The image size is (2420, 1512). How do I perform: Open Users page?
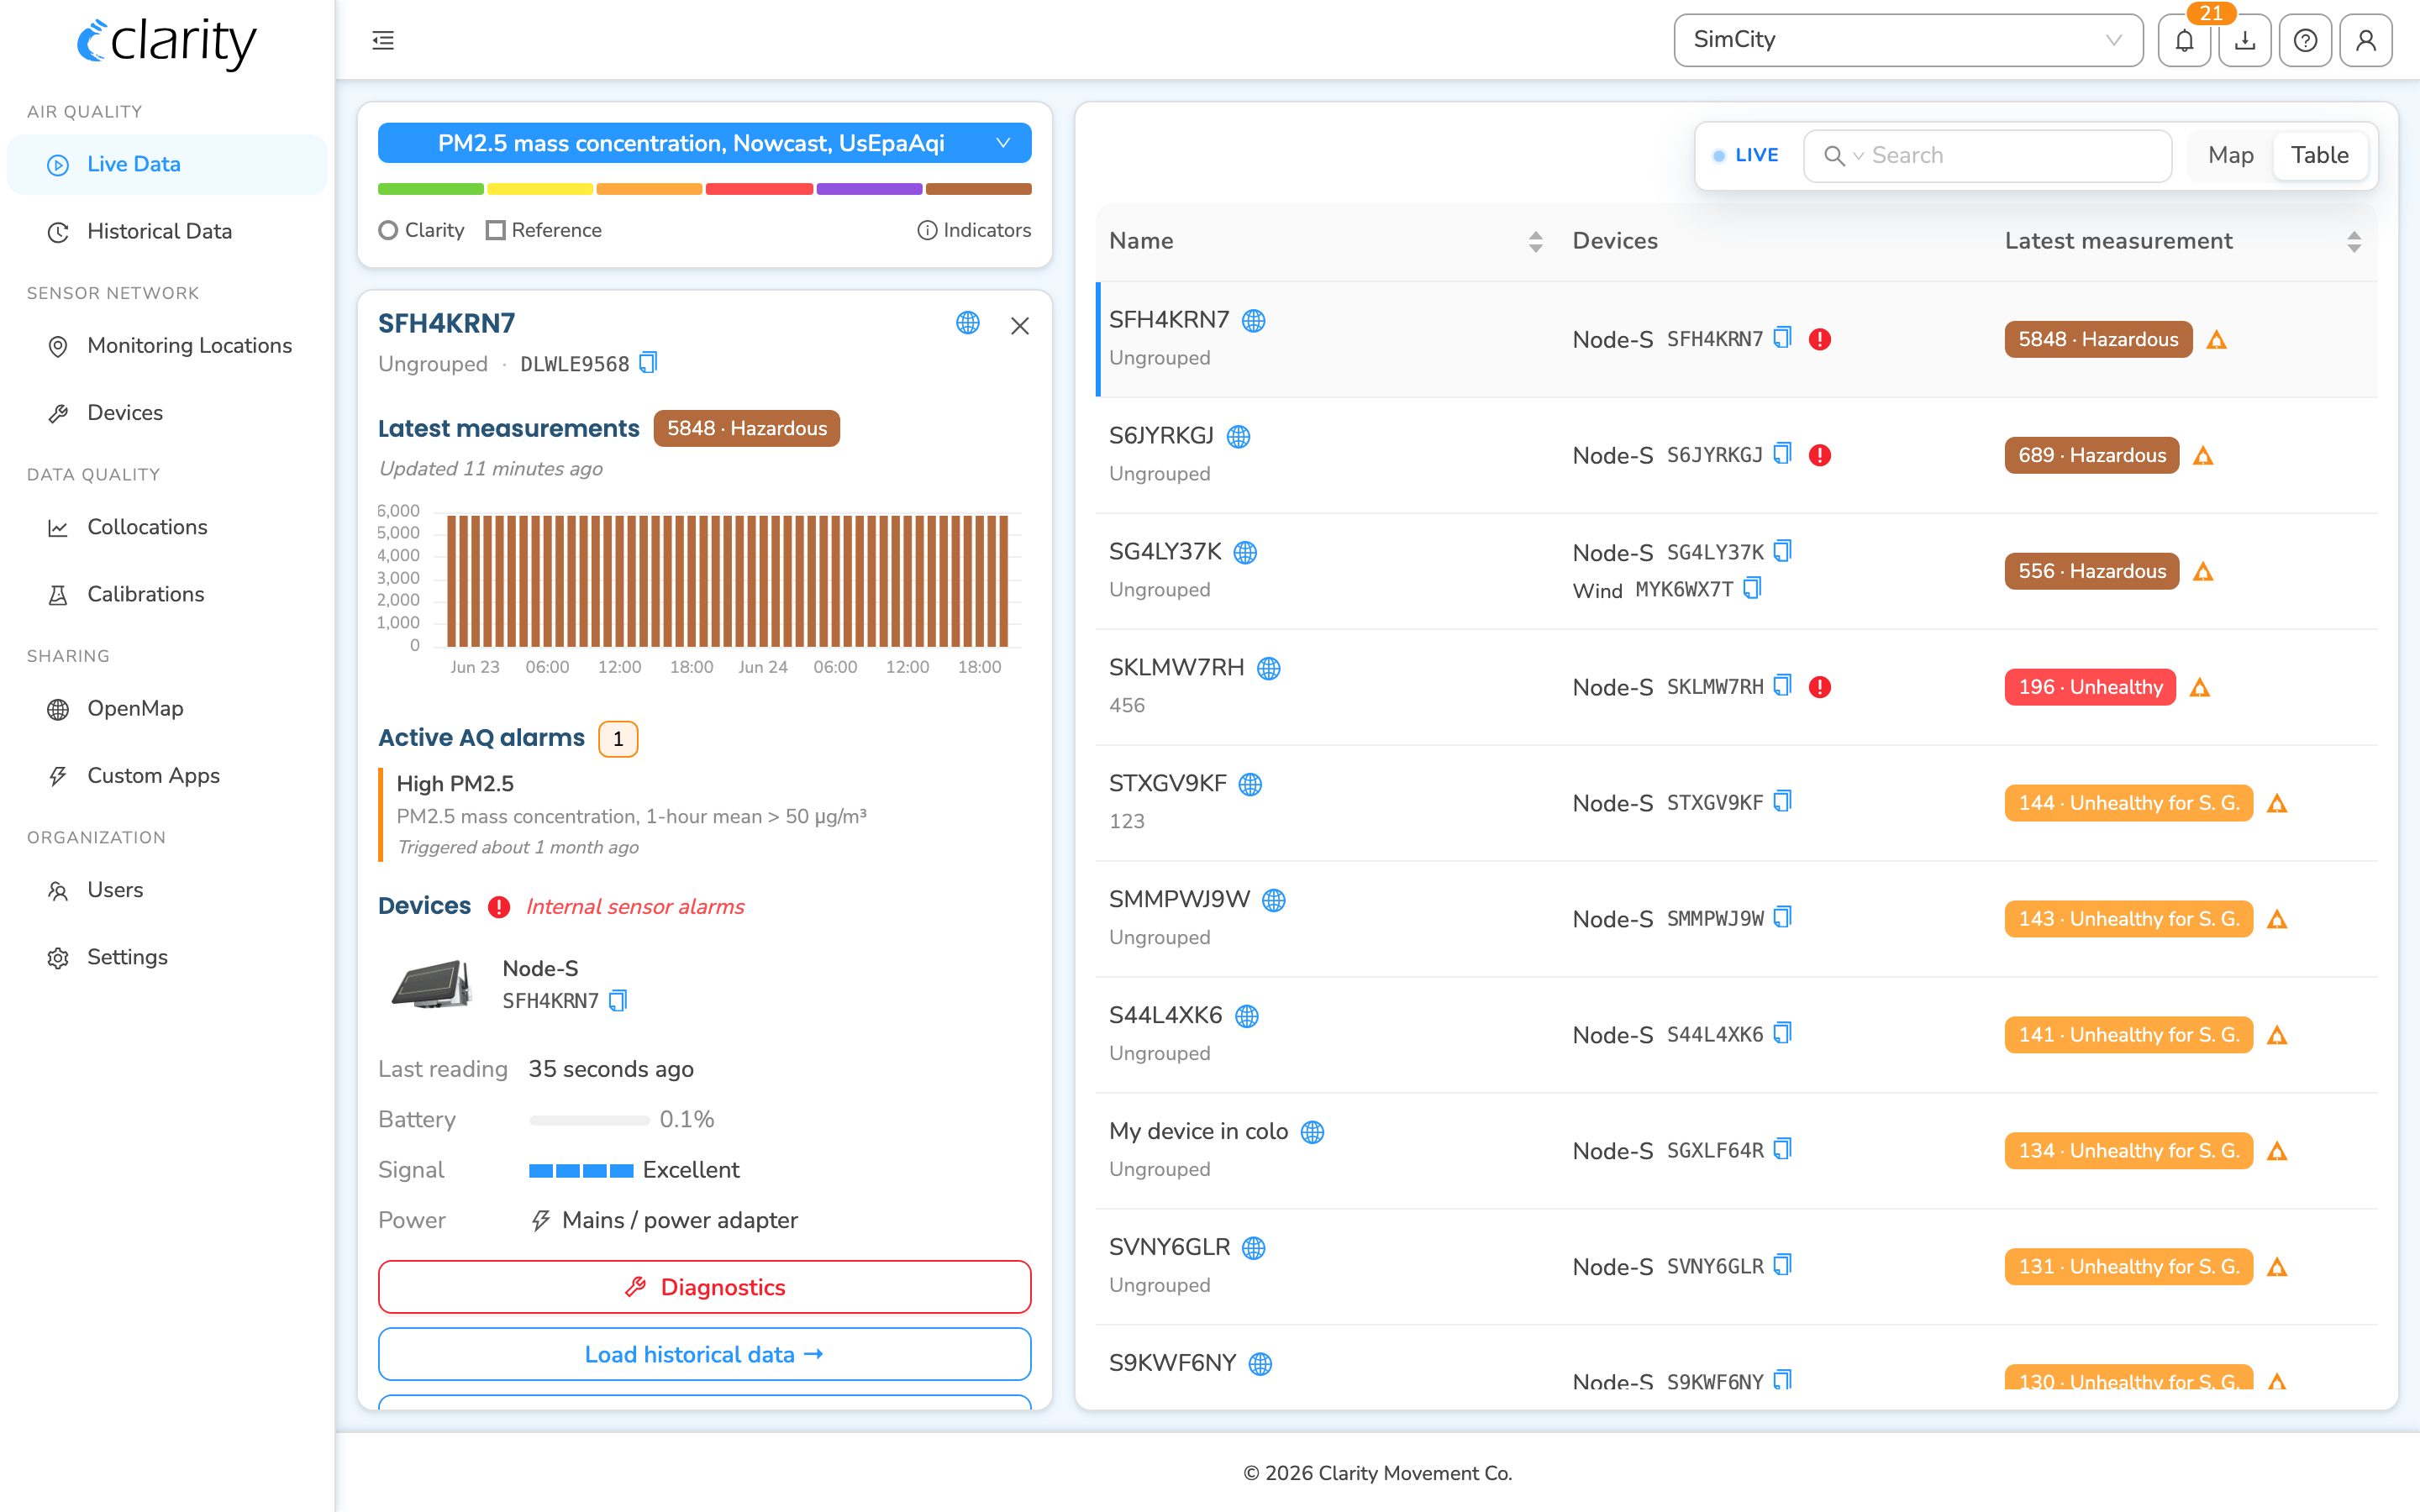pos(167,890)
